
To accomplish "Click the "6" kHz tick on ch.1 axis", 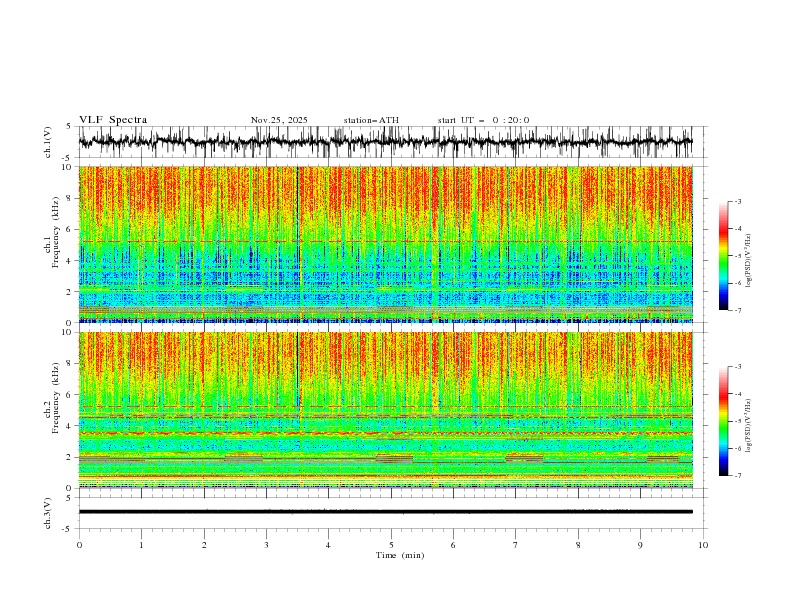I will (69, 229).
